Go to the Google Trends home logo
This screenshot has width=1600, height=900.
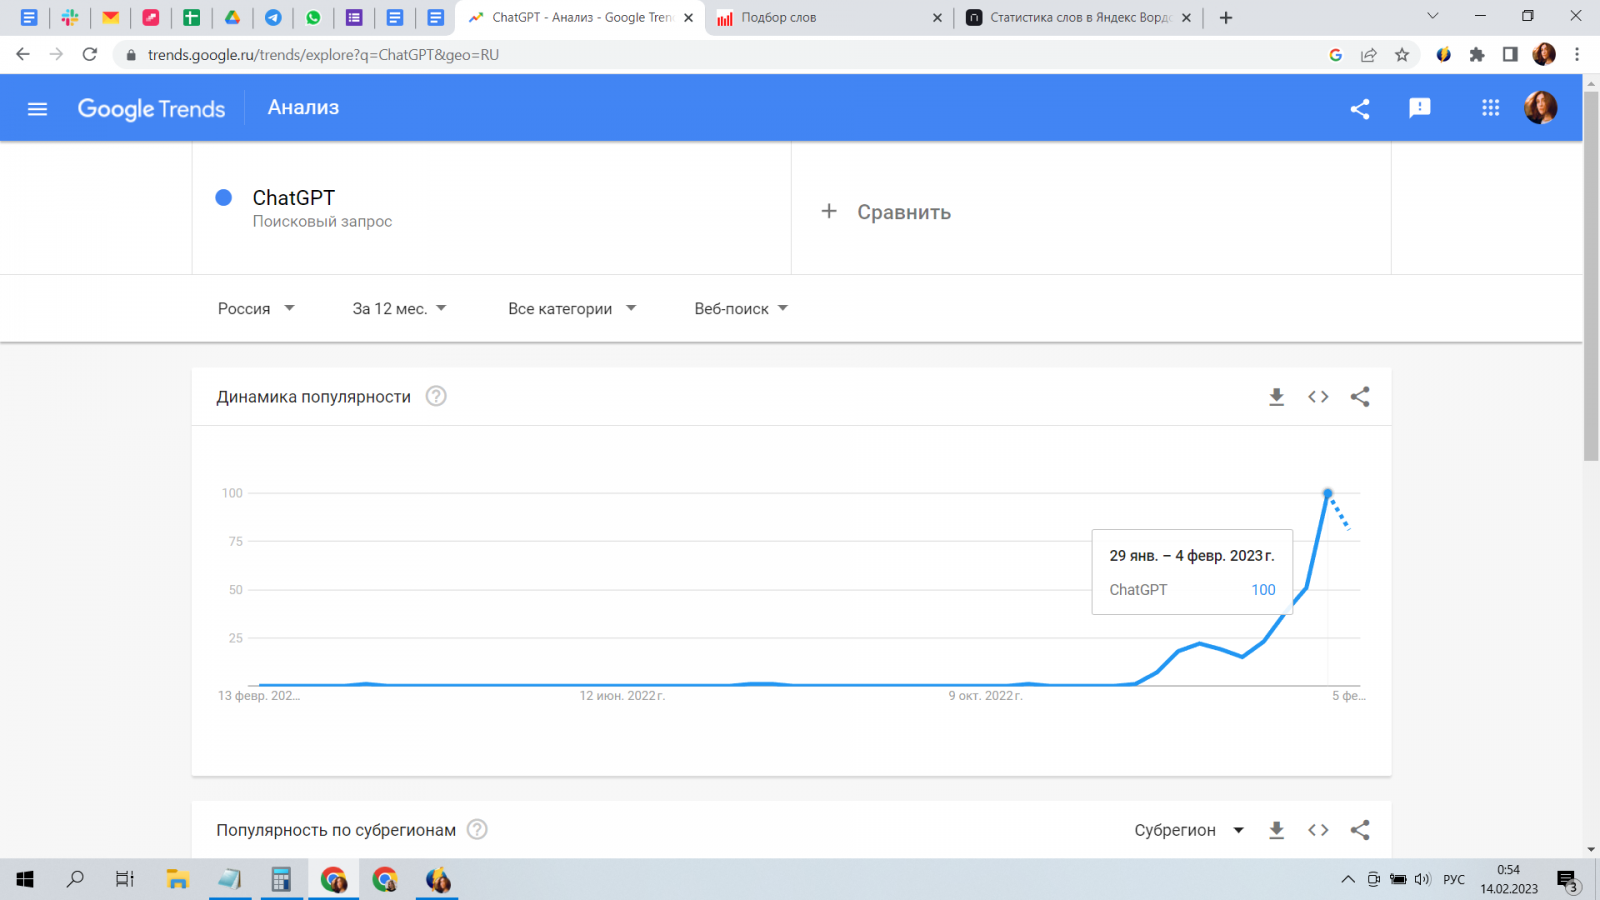click(151, 109)
